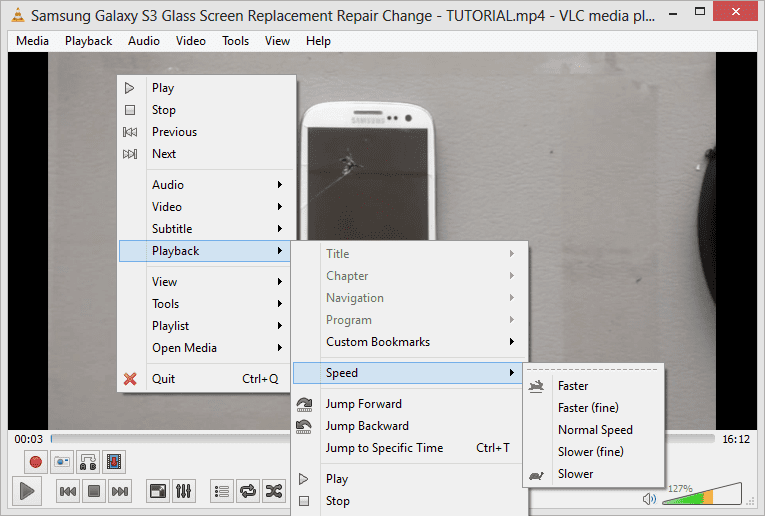Image resolution: width=765 pixels, height=516 pixels.
Task: Choose Normal Speed
Action: click(x=593, y=430)
